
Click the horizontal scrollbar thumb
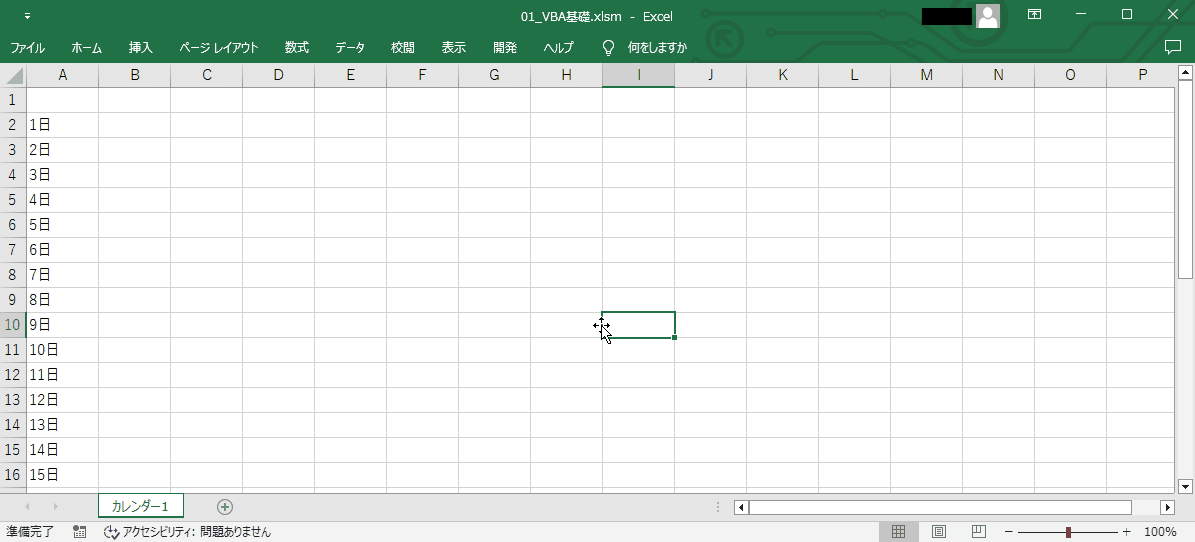(940, 507)
